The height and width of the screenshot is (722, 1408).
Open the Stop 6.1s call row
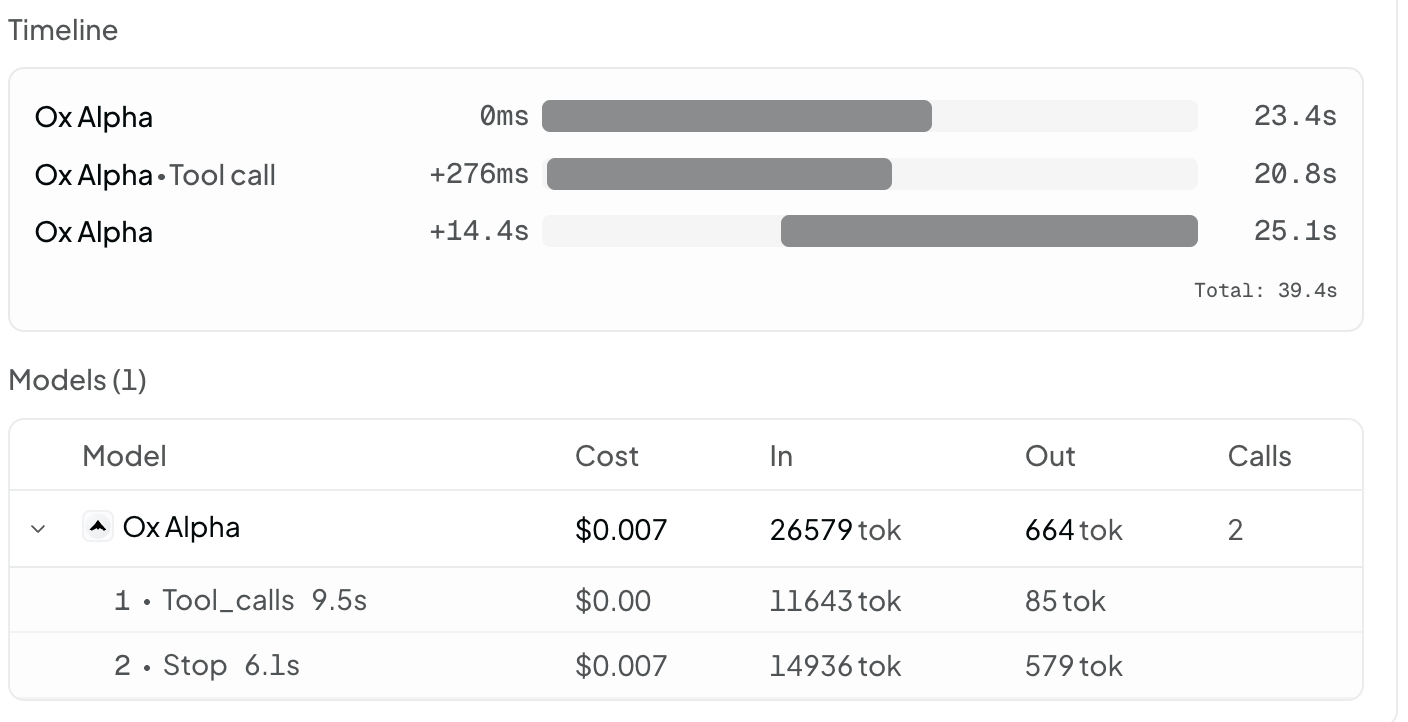(x=686, y=665)
